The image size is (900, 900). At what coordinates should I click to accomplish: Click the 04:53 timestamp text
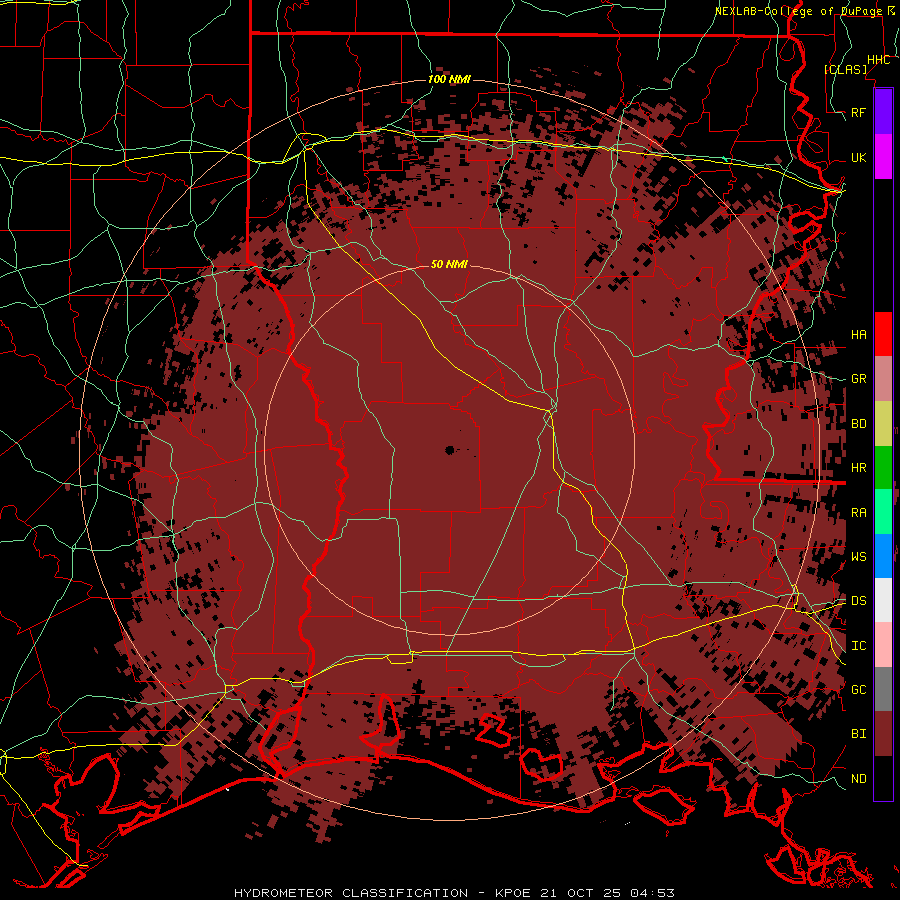tap(652, 893)
